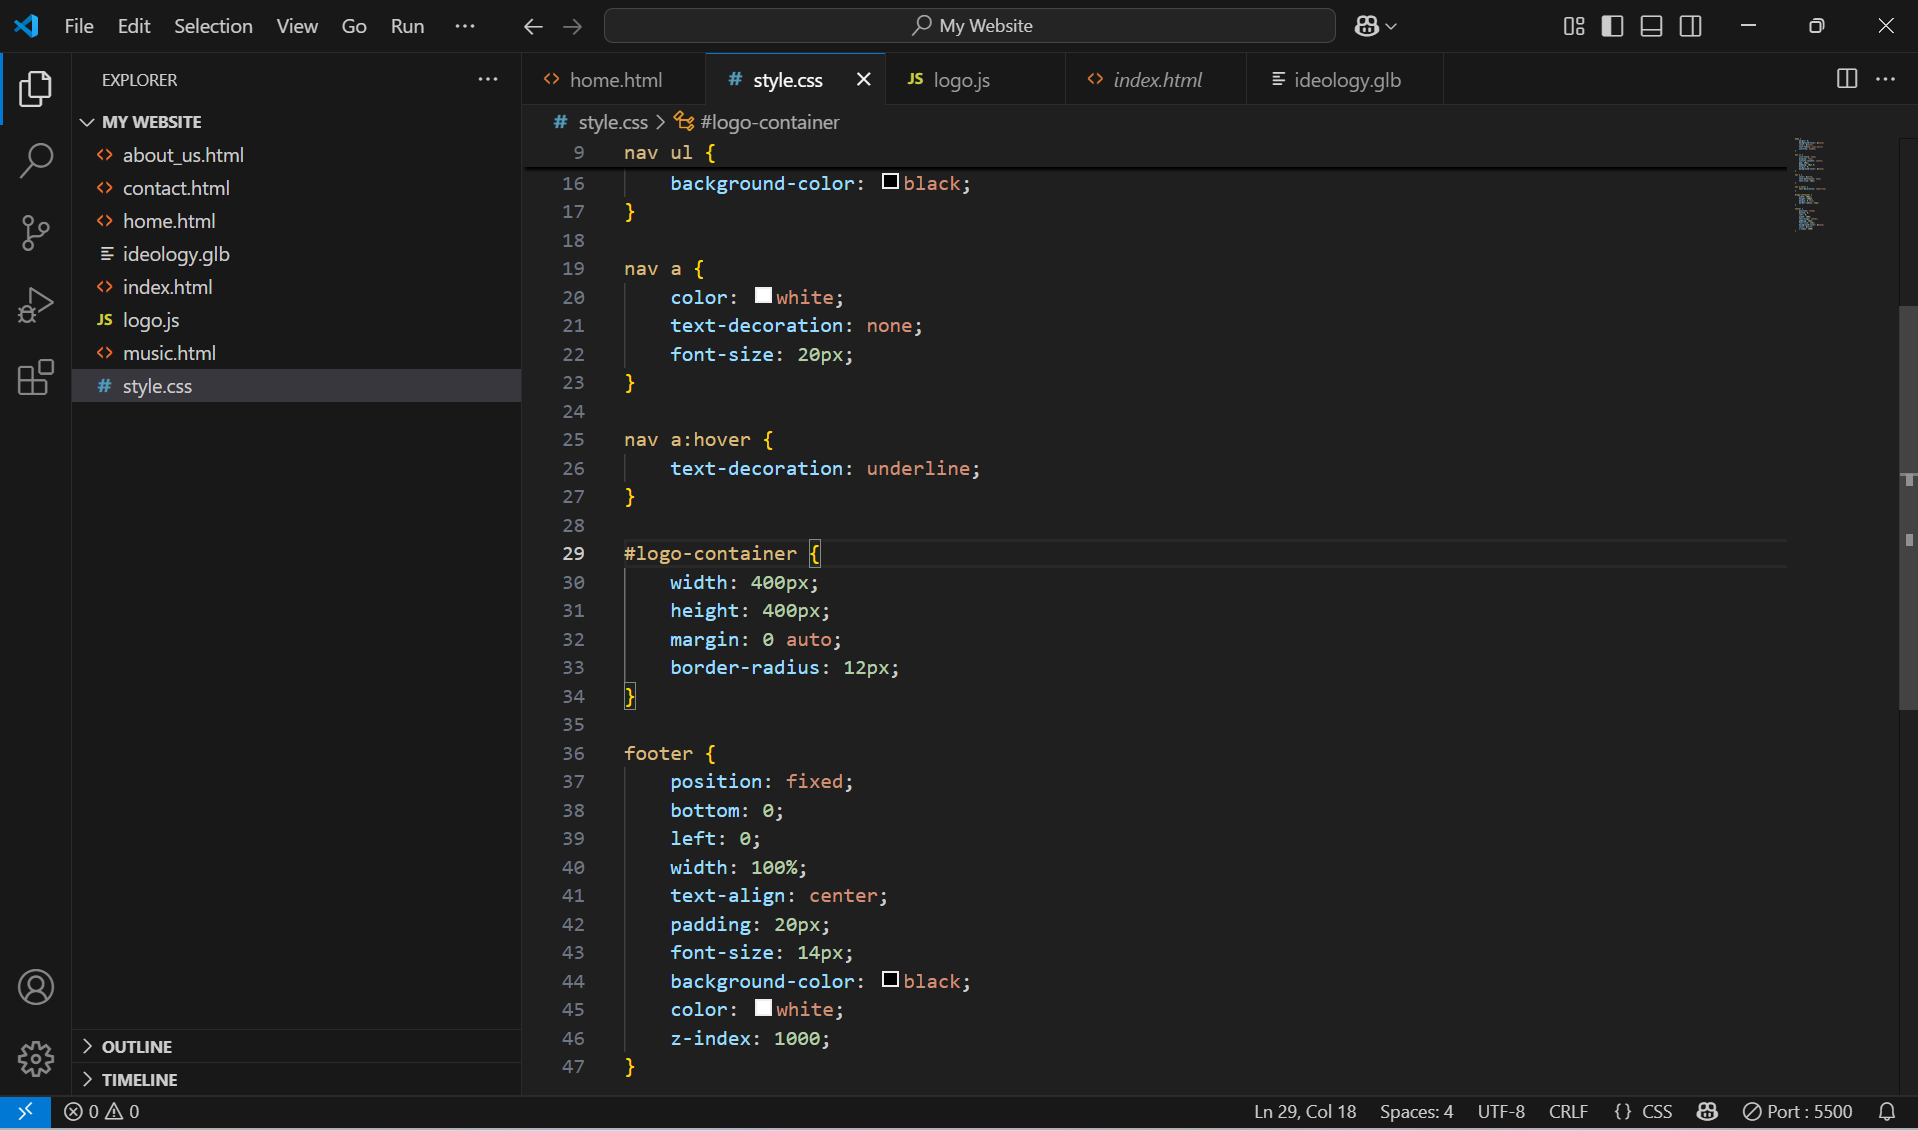The image size is (1918, 1131).
Task: Open contact.html in the Explorer
Action: click(297, 188)
